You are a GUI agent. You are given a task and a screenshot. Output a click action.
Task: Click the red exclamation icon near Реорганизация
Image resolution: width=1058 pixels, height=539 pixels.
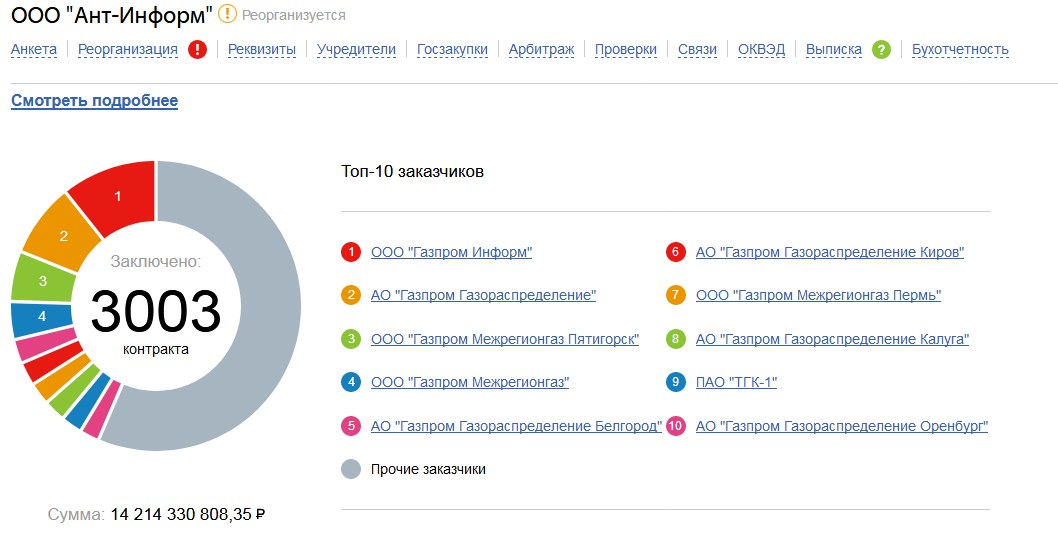pos(198,49)
